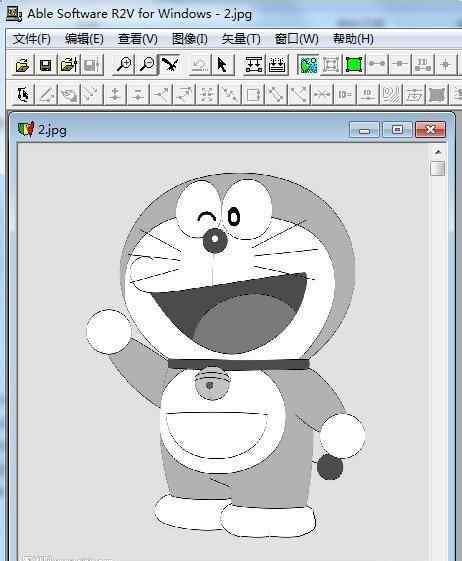Image resolution: width=462 pixels, height=561 pixels.
Task: Click the undo arrow icon
Action: click(199, 65)
